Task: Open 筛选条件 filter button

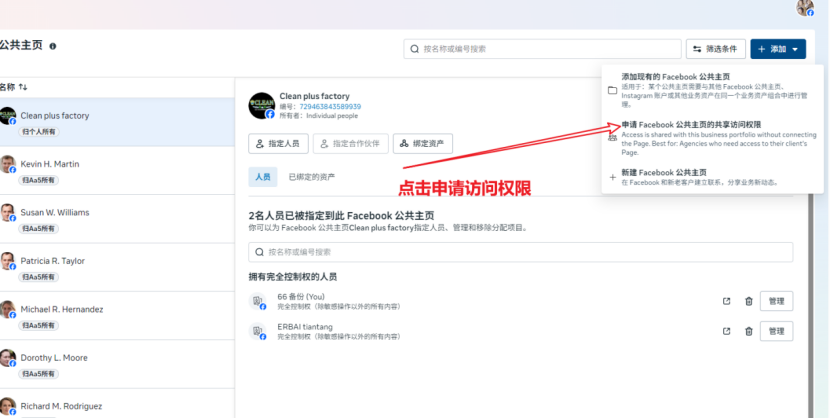Action: (716, 49)
